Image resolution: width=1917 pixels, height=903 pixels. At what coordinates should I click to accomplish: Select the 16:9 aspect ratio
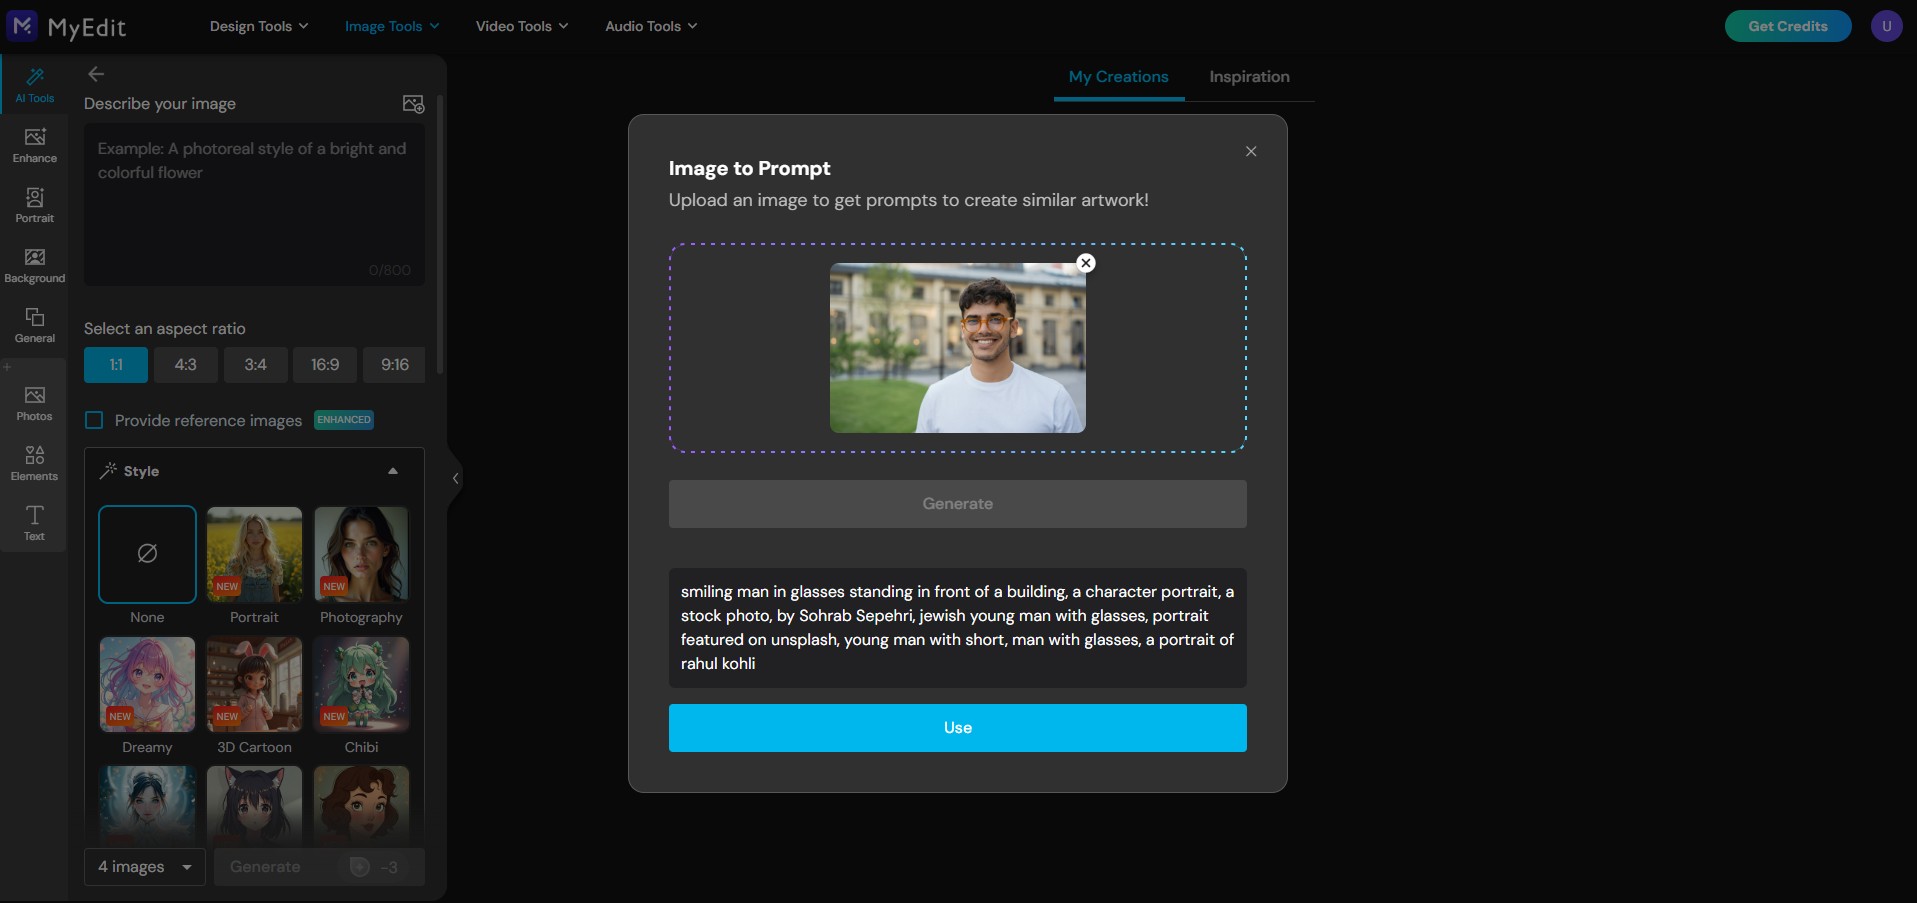click(x=325, y=365)
